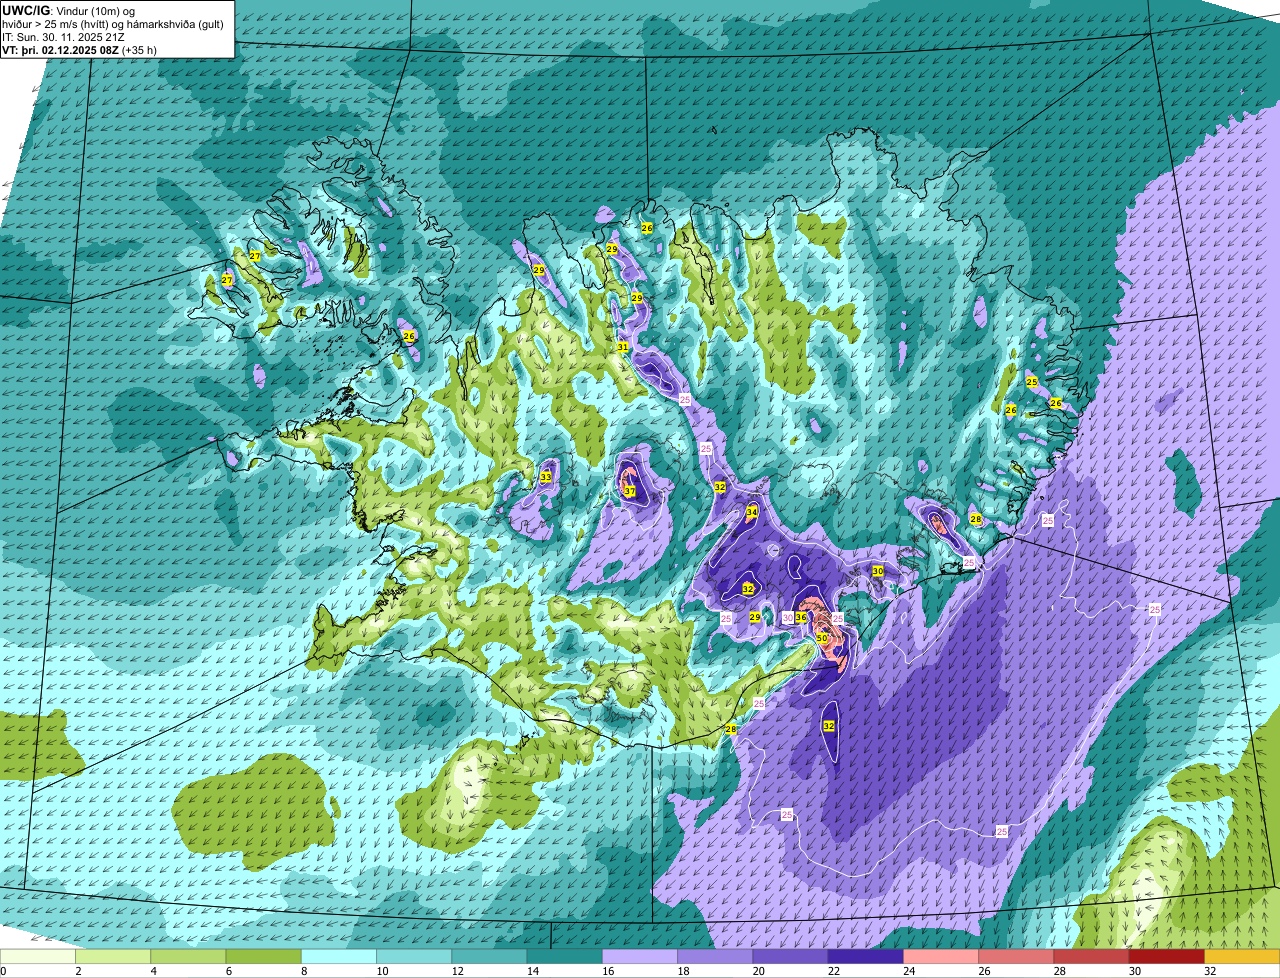Click the yellow gust label reading 34
The image size is (1280, 978).
point(752,511)
